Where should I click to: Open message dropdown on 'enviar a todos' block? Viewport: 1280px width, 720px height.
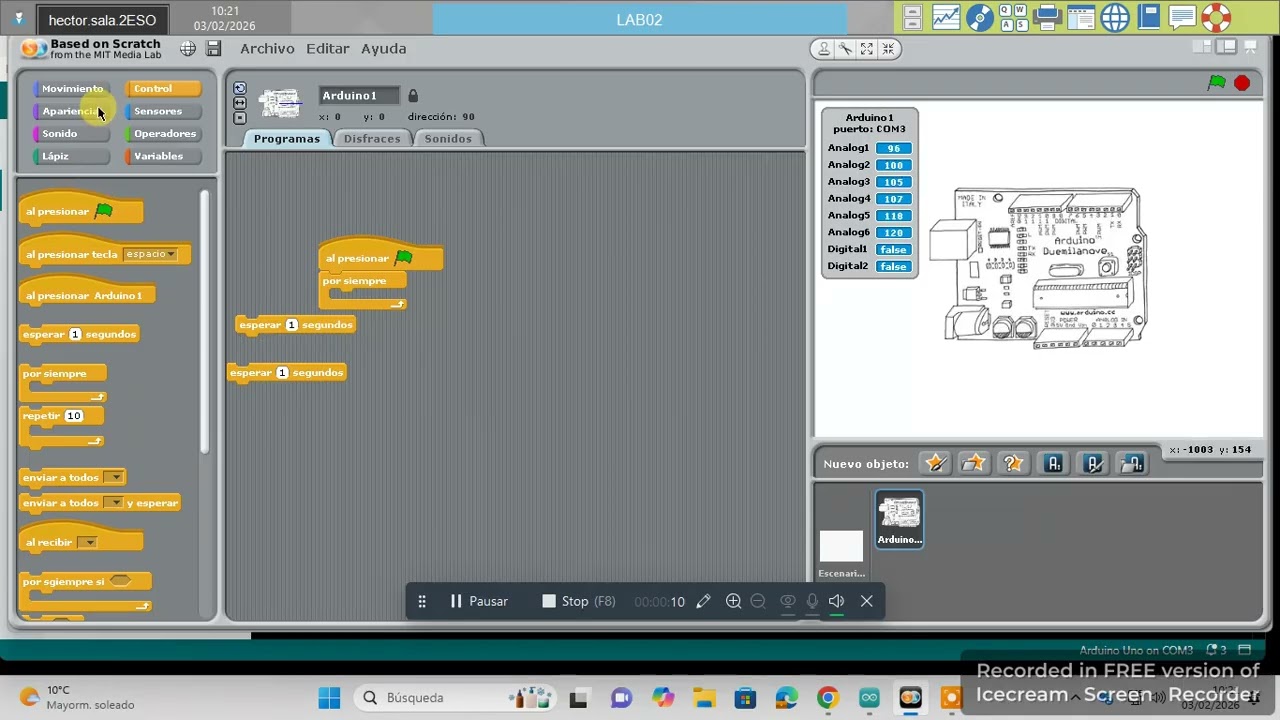click(114, 477)
